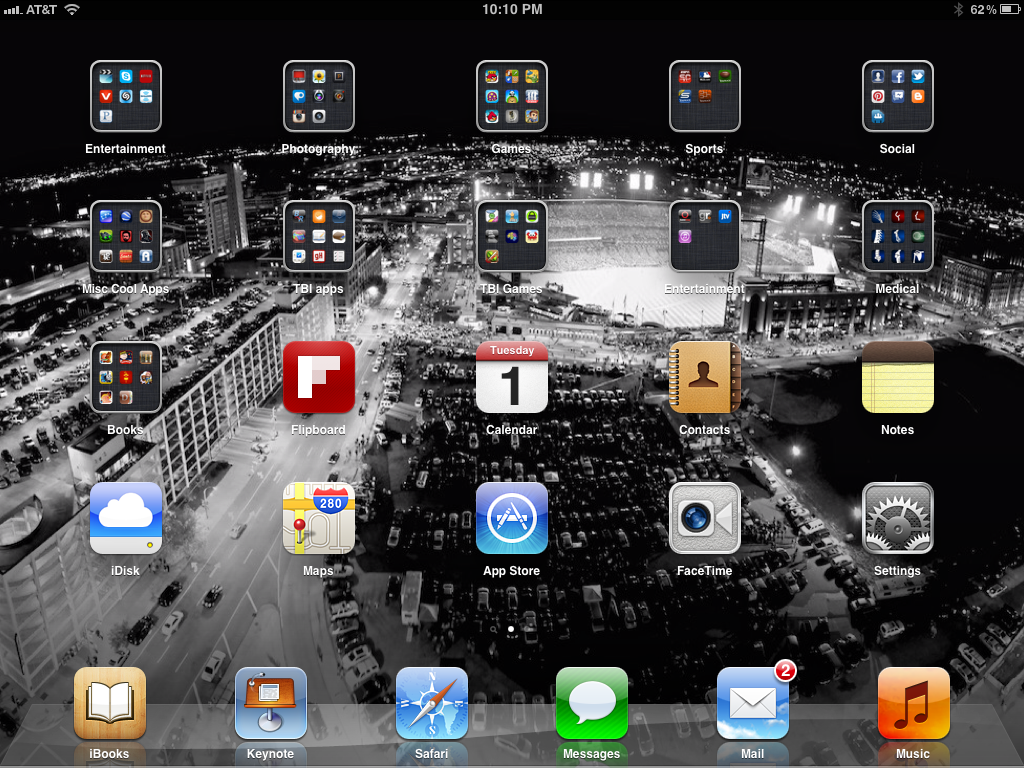Viewport: 1024px width, 768px height.
Task: Open the Social folder
Action: click(x=897, y=97)
